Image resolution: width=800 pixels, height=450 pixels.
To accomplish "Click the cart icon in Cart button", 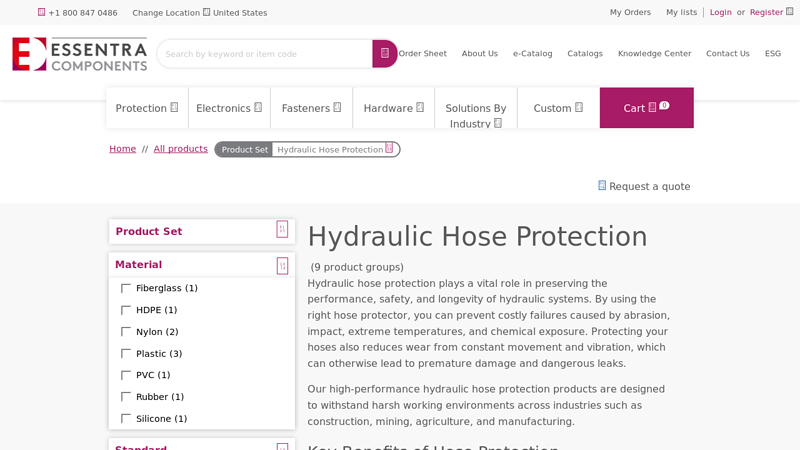I will 652,107.
